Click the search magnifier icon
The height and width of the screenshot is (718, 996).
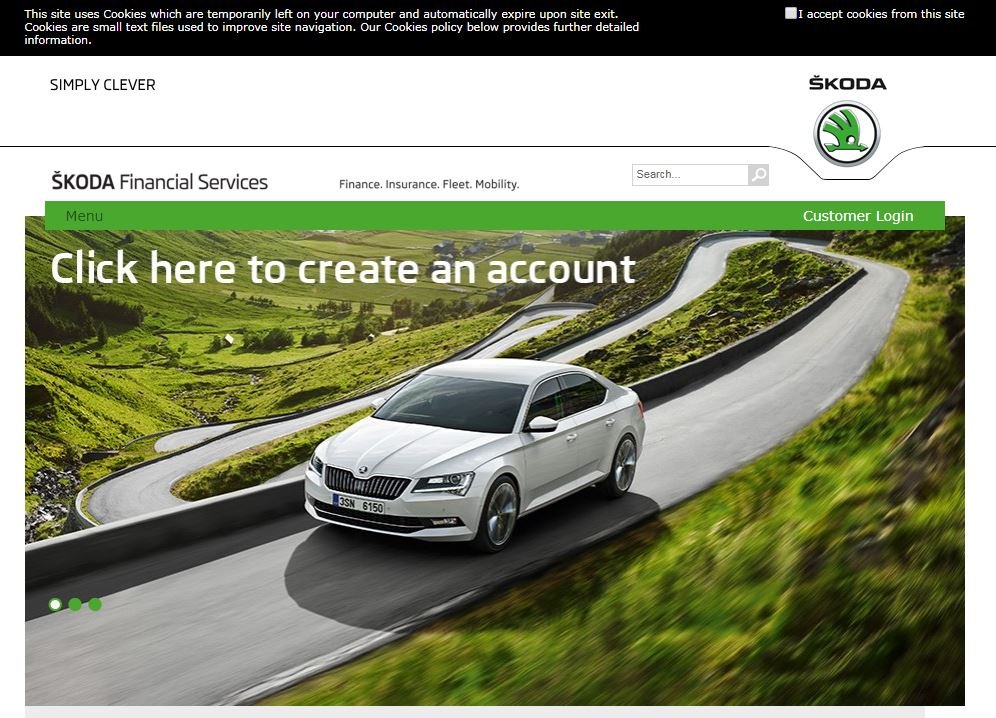coord(758,175)
